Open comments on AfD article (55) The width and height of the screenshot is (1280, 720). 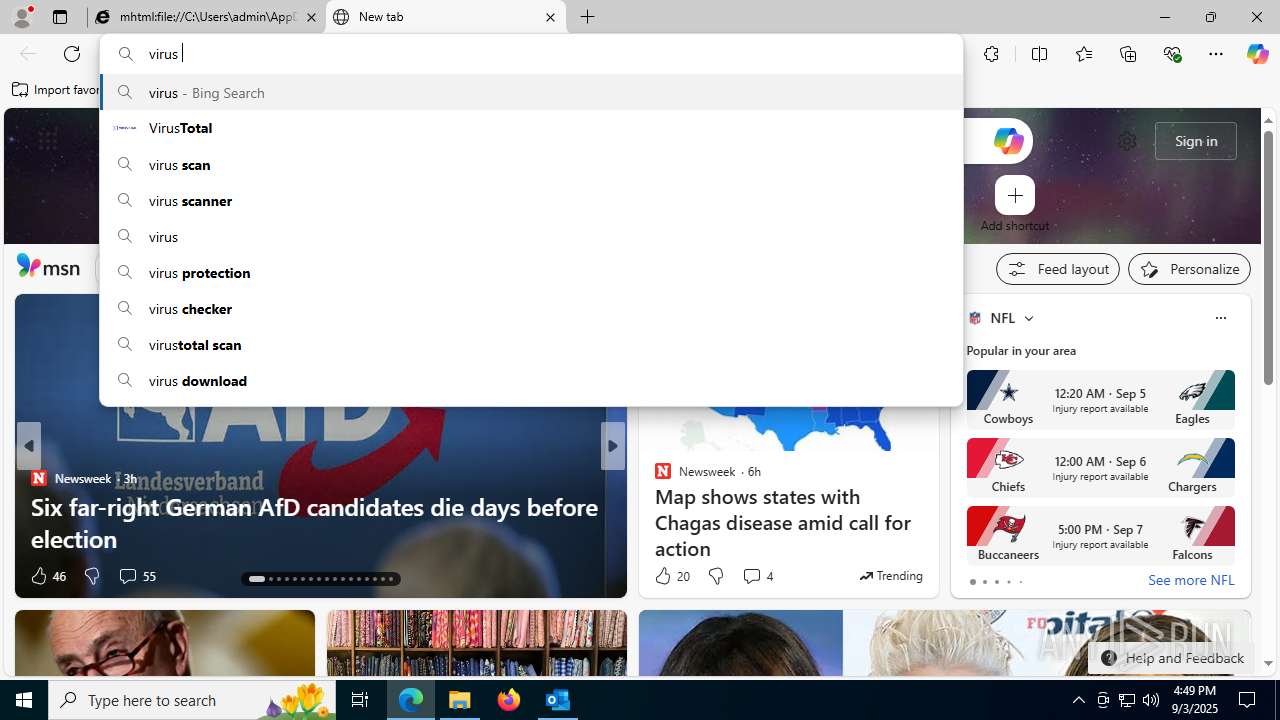point(137,576)
